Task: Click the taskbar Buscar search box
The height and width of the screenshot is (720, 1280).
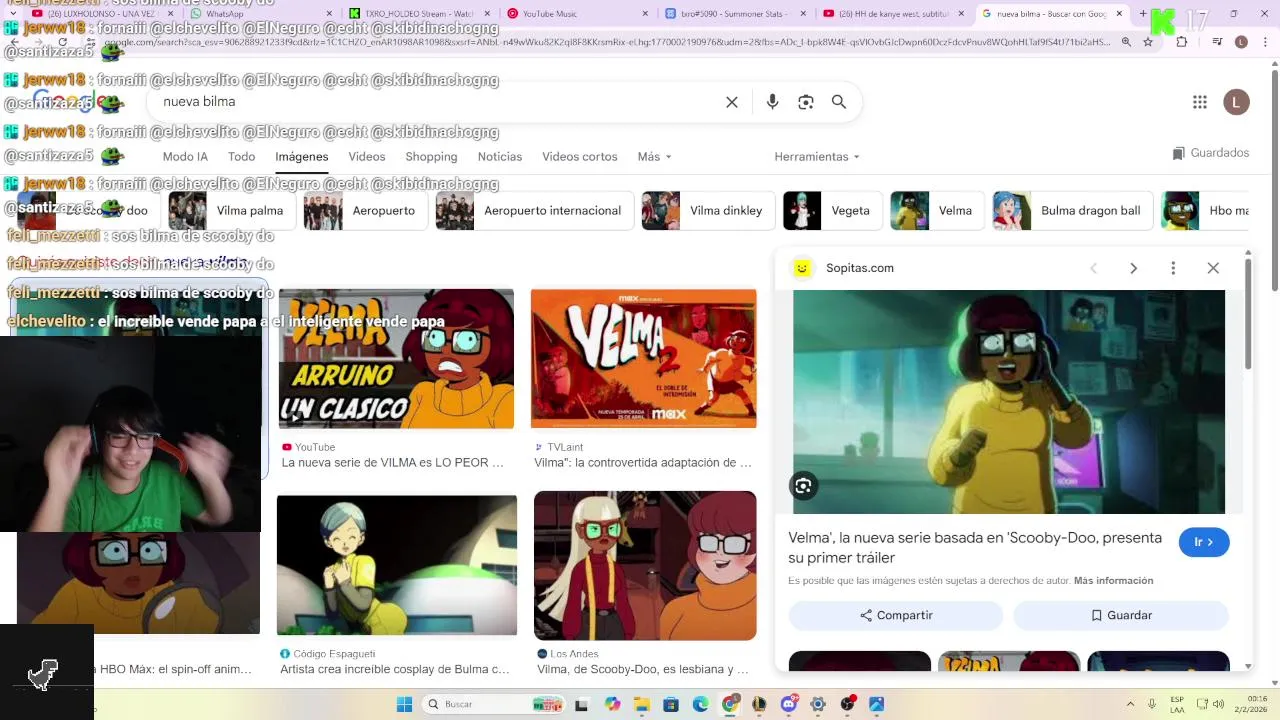Action: click(495, 704)
